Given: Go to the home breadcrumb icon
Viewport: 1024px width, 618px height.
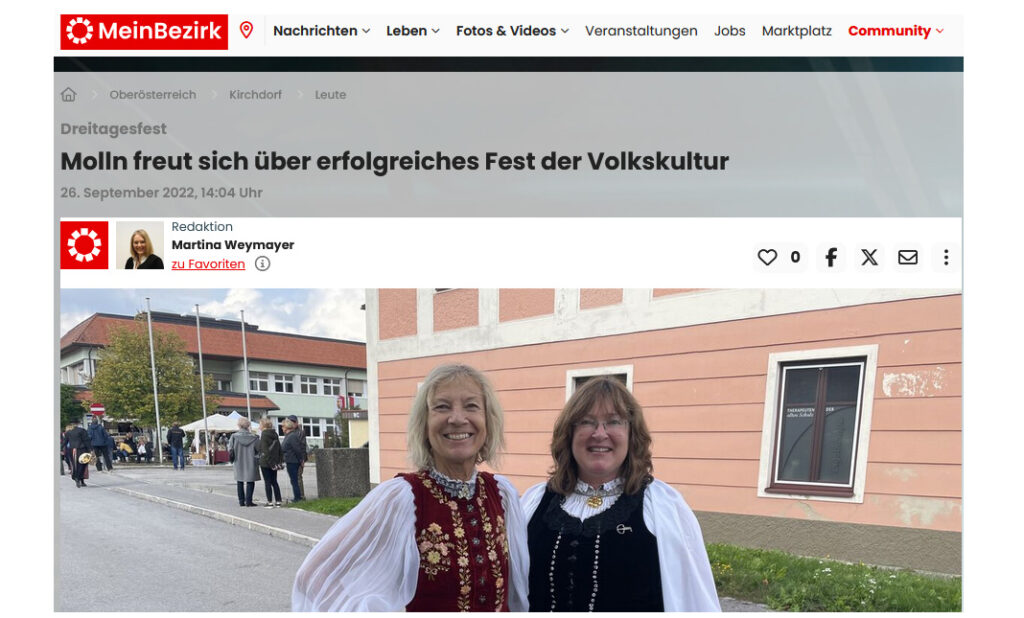Looking at the screenshot, I should point(69,95).
